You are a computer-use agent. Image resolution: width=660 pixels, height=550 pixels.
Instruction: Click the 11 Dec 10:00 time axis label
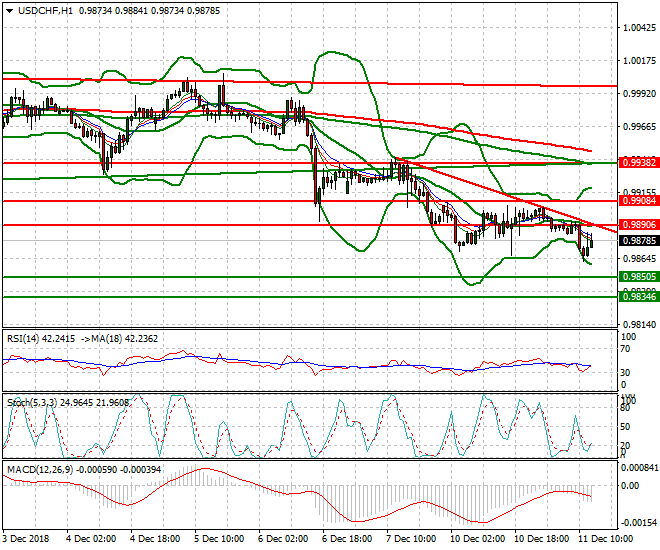[605, 539]
